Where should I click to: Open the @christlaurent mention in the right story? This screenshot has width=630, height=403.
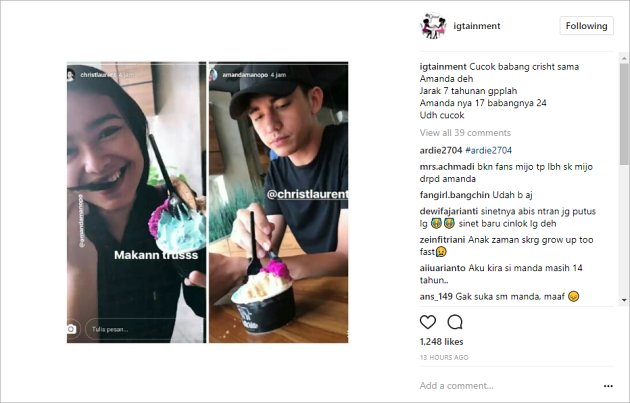coord(307,194)
